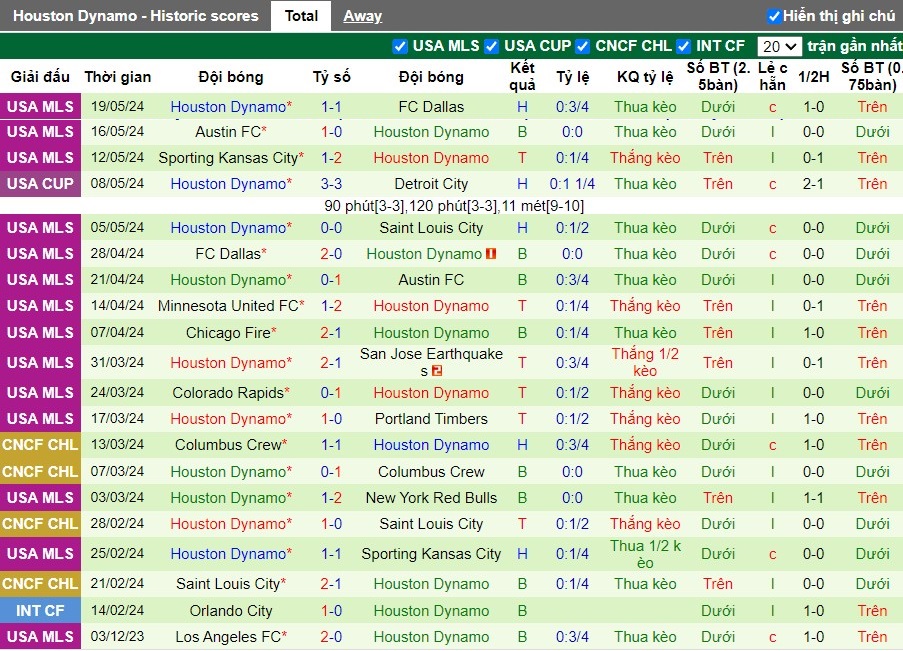This screenshot has height=651, width=903.
Task: Open Detroit City team link
Action: [x=431, y=184]
